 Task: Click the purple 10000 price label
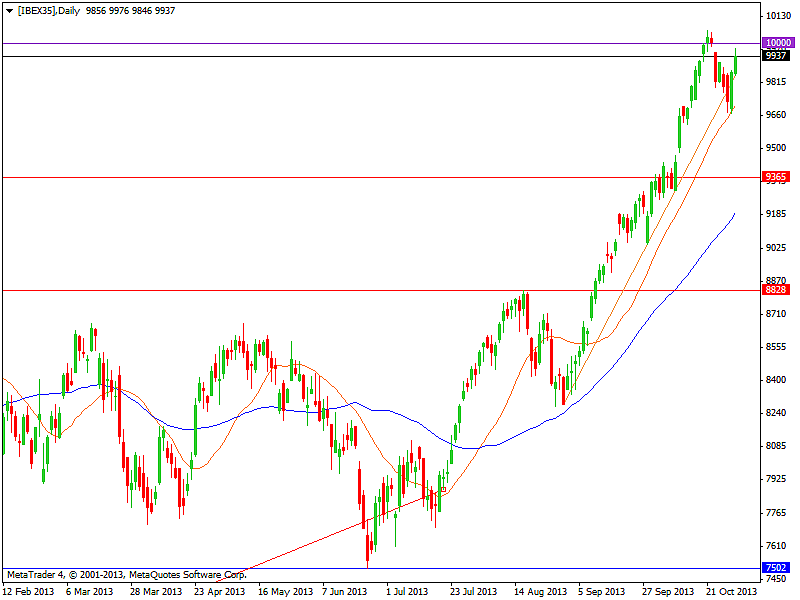pyautogui.click(x=778, y=43)
